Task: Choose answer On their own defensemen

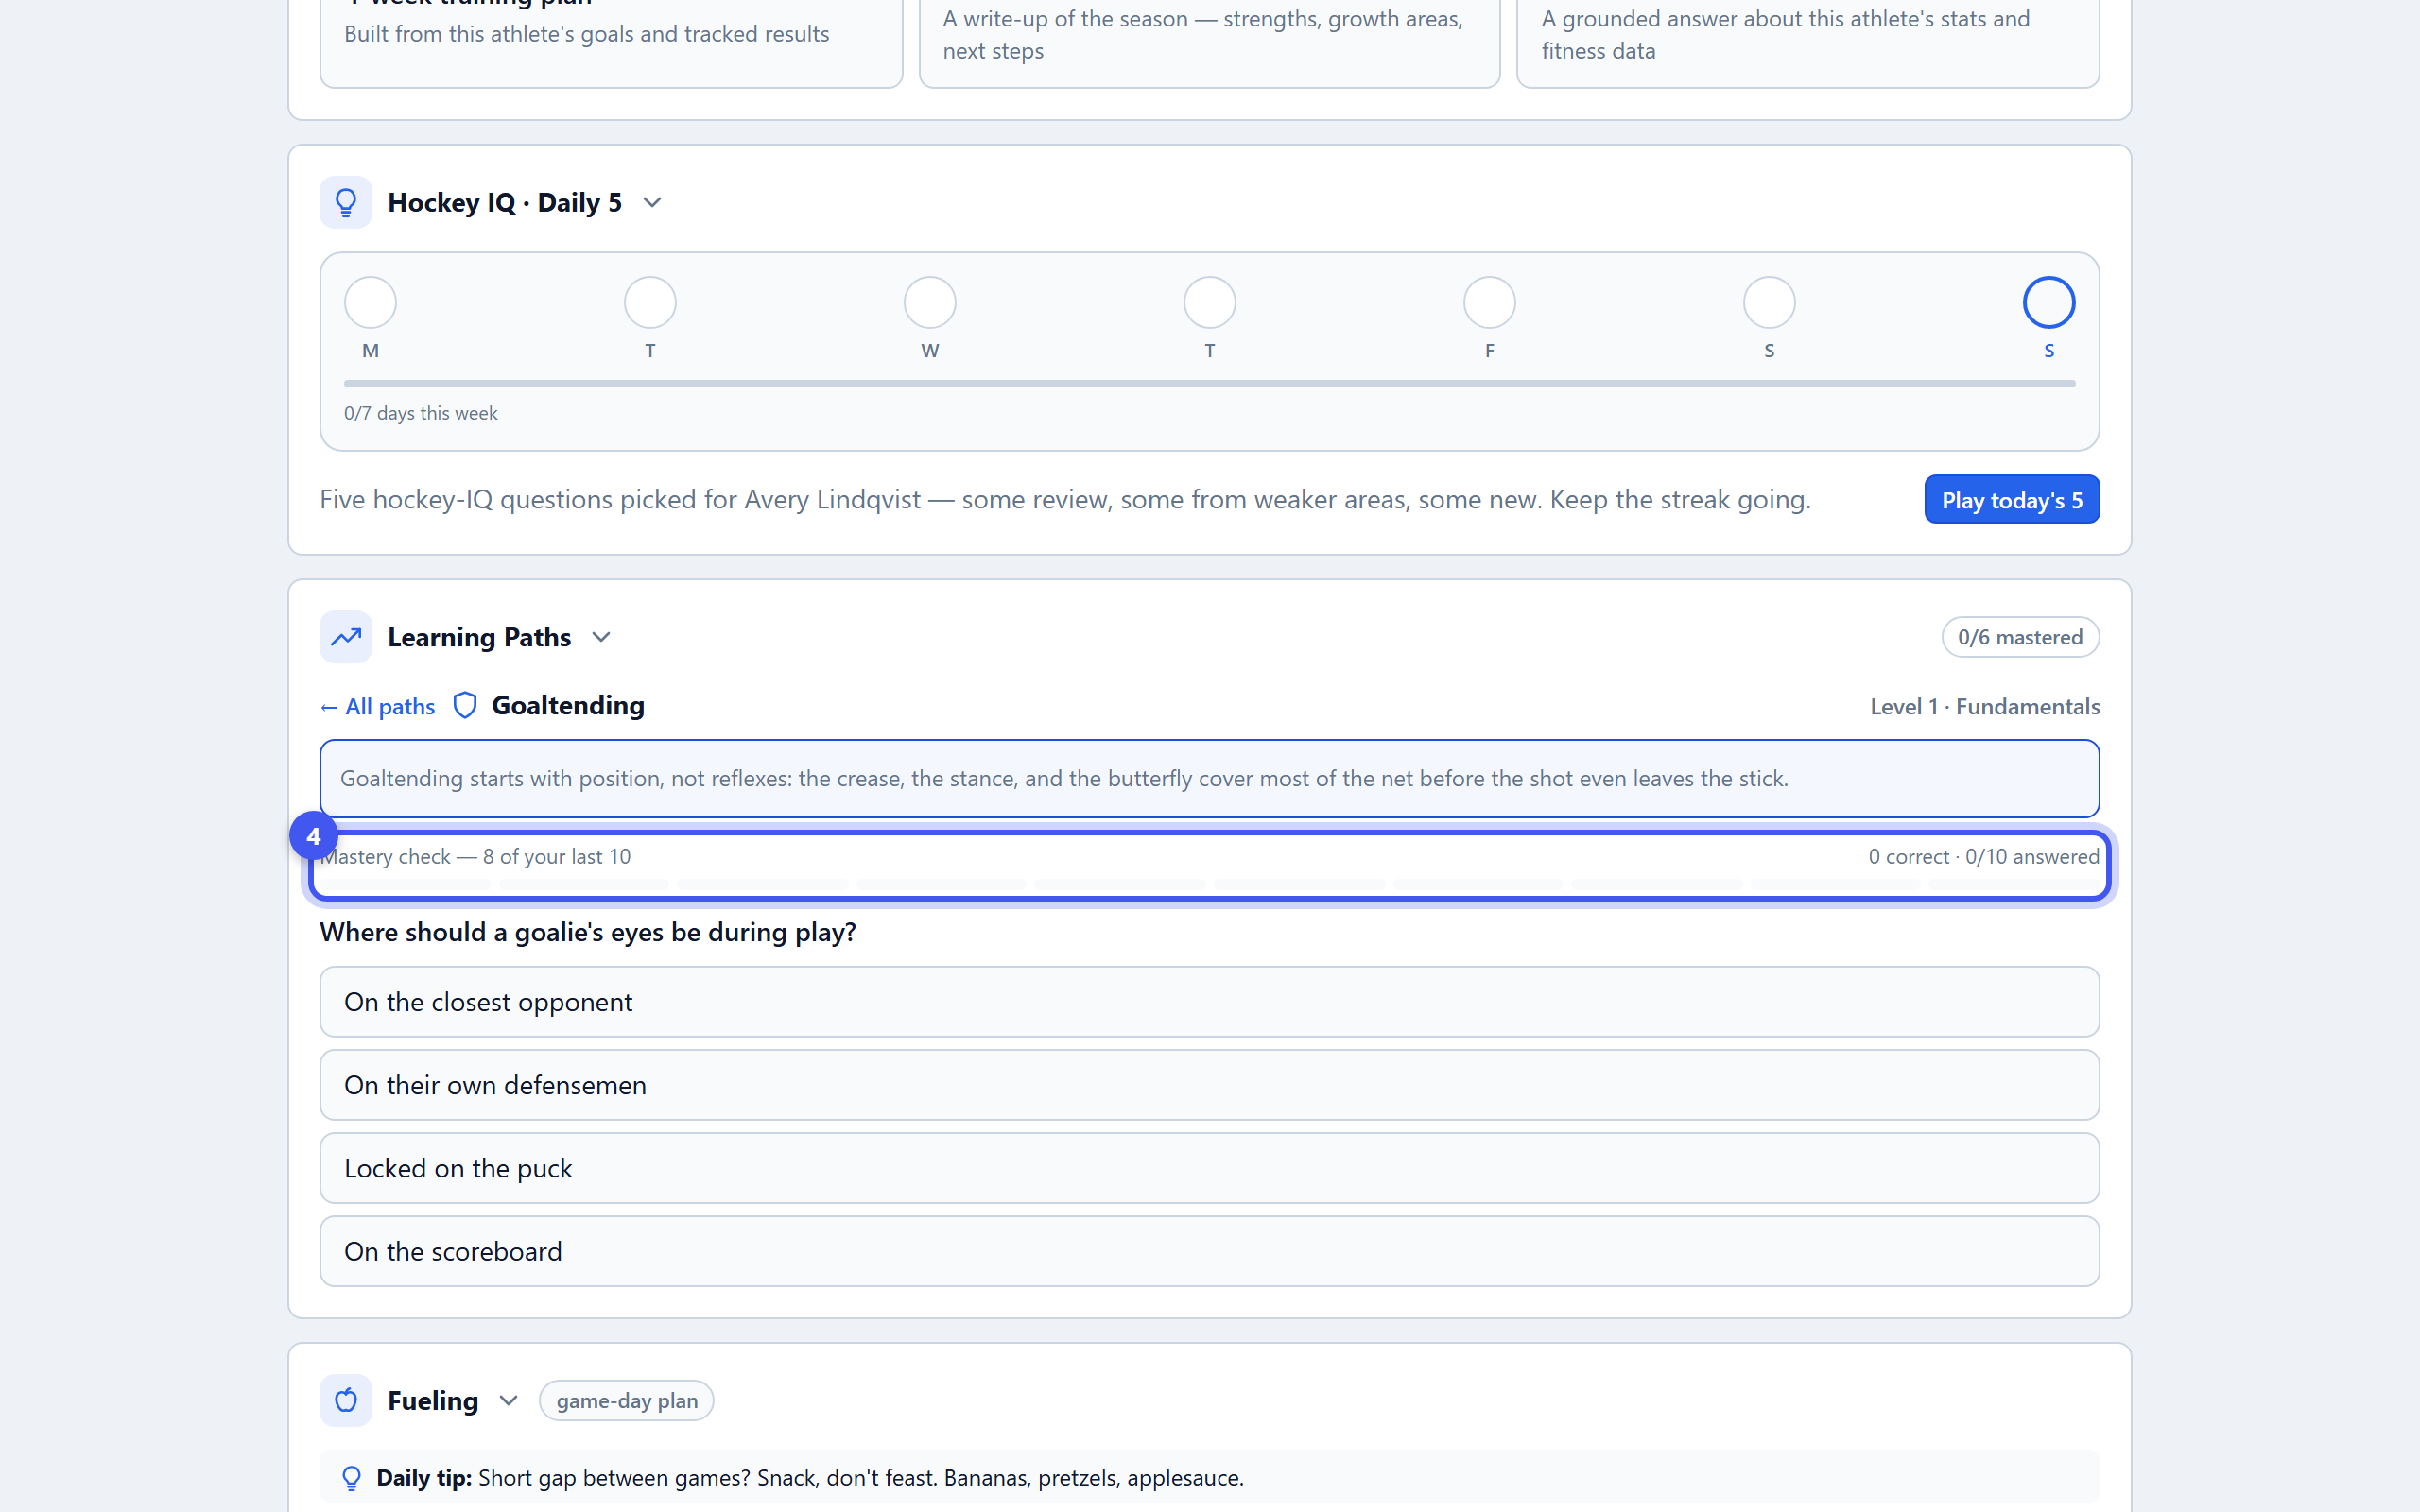Action: pyautogui.click(x=1209, y=1084)
